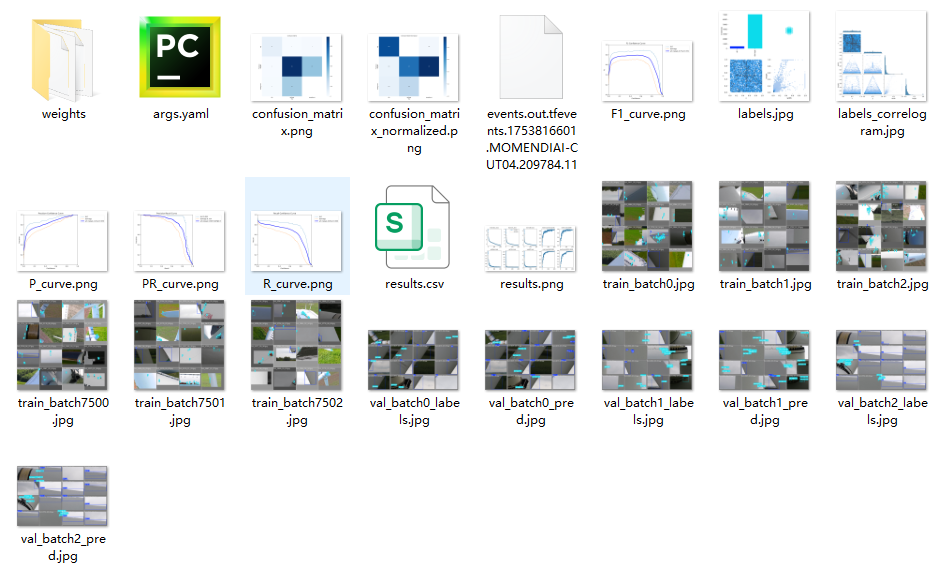Click the 'val_batch0_pred.jpg' file name label
Viewport: 951px width, 583px height.
(x=531, y=411)
